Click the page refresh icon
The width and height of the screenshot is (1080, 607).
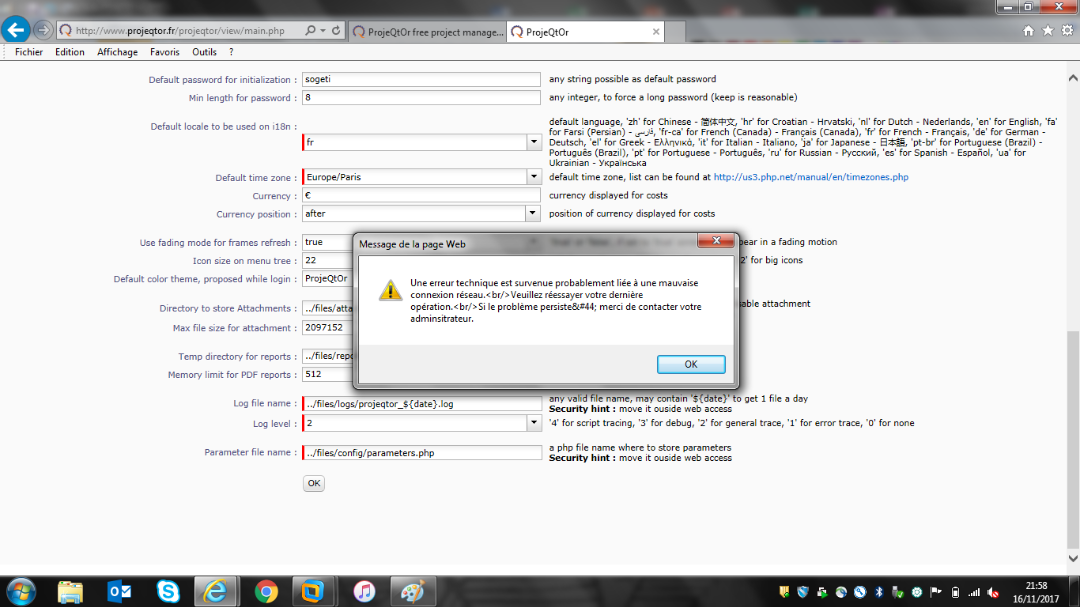tap(336, 30)
